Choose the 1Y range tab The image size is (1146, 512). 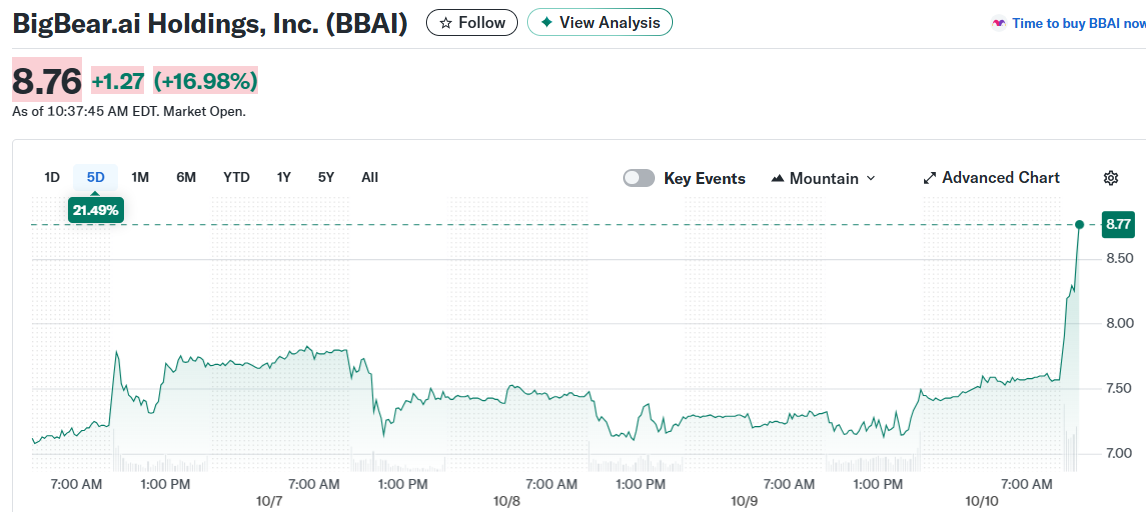pyautogui.click(x=284, y=177)
